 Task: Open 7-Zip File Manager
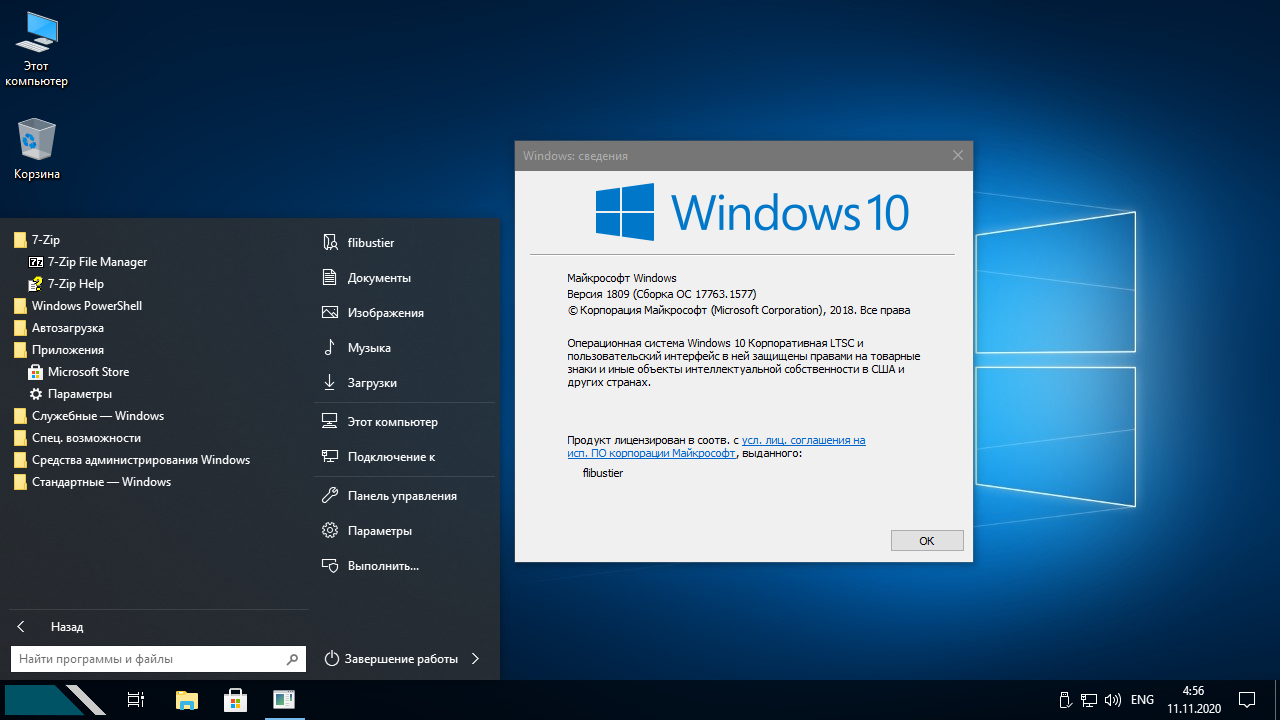pyautogui.click(x=88, y=262)
